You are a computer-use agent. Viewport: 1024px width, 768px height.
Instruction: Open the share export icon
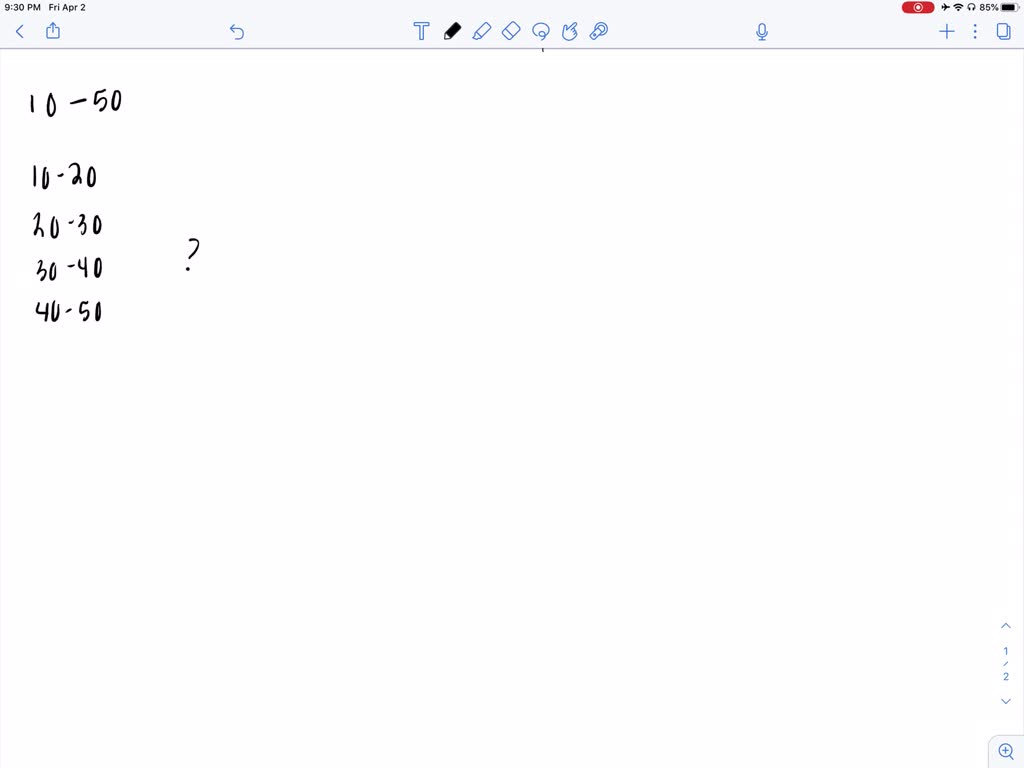point(53,31)
